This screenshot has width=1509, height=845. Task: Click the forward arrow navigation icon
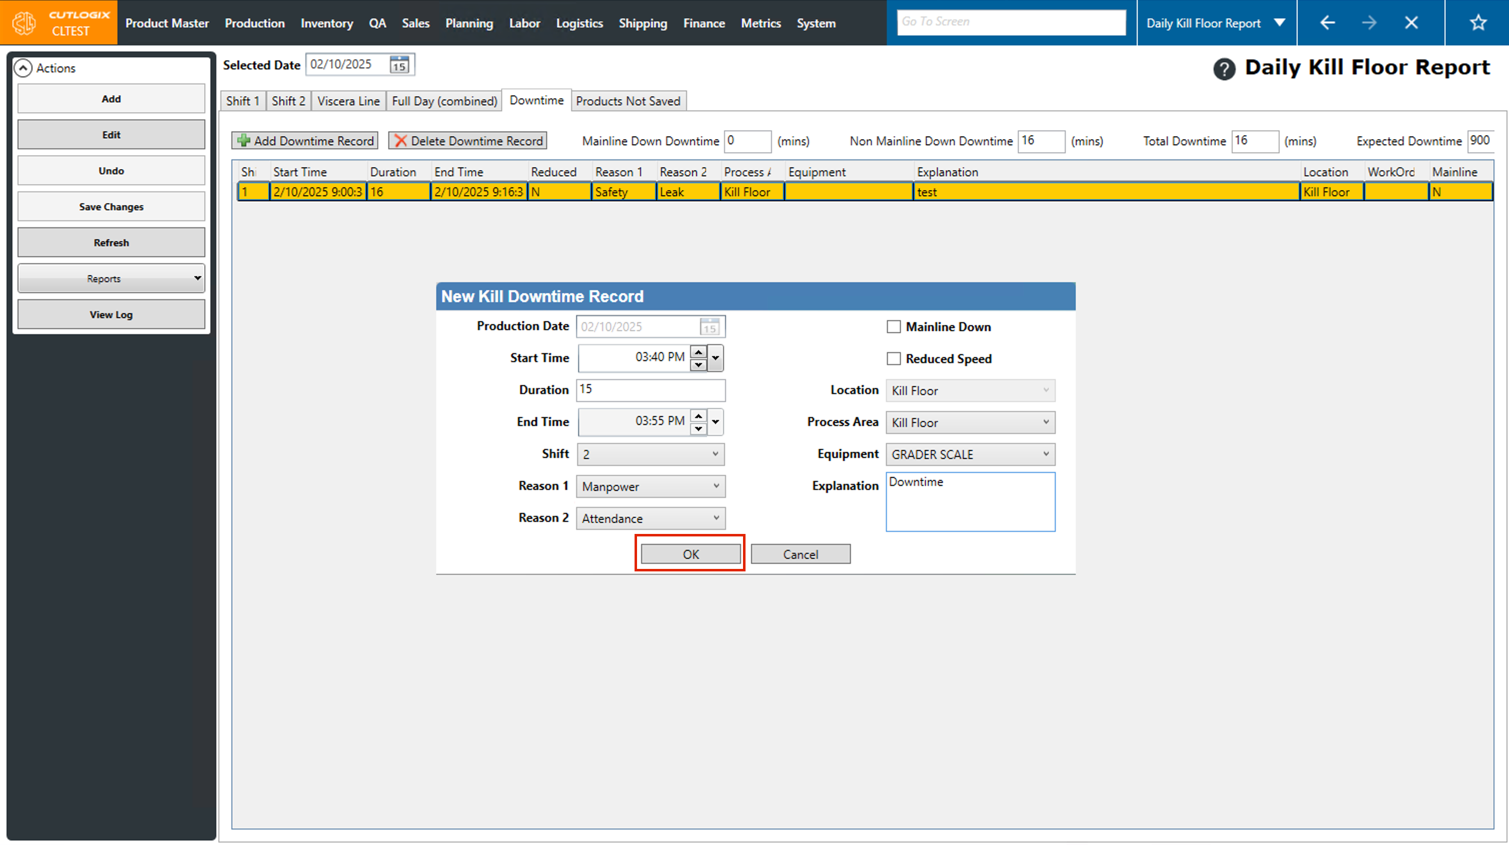pos(1369,23)
